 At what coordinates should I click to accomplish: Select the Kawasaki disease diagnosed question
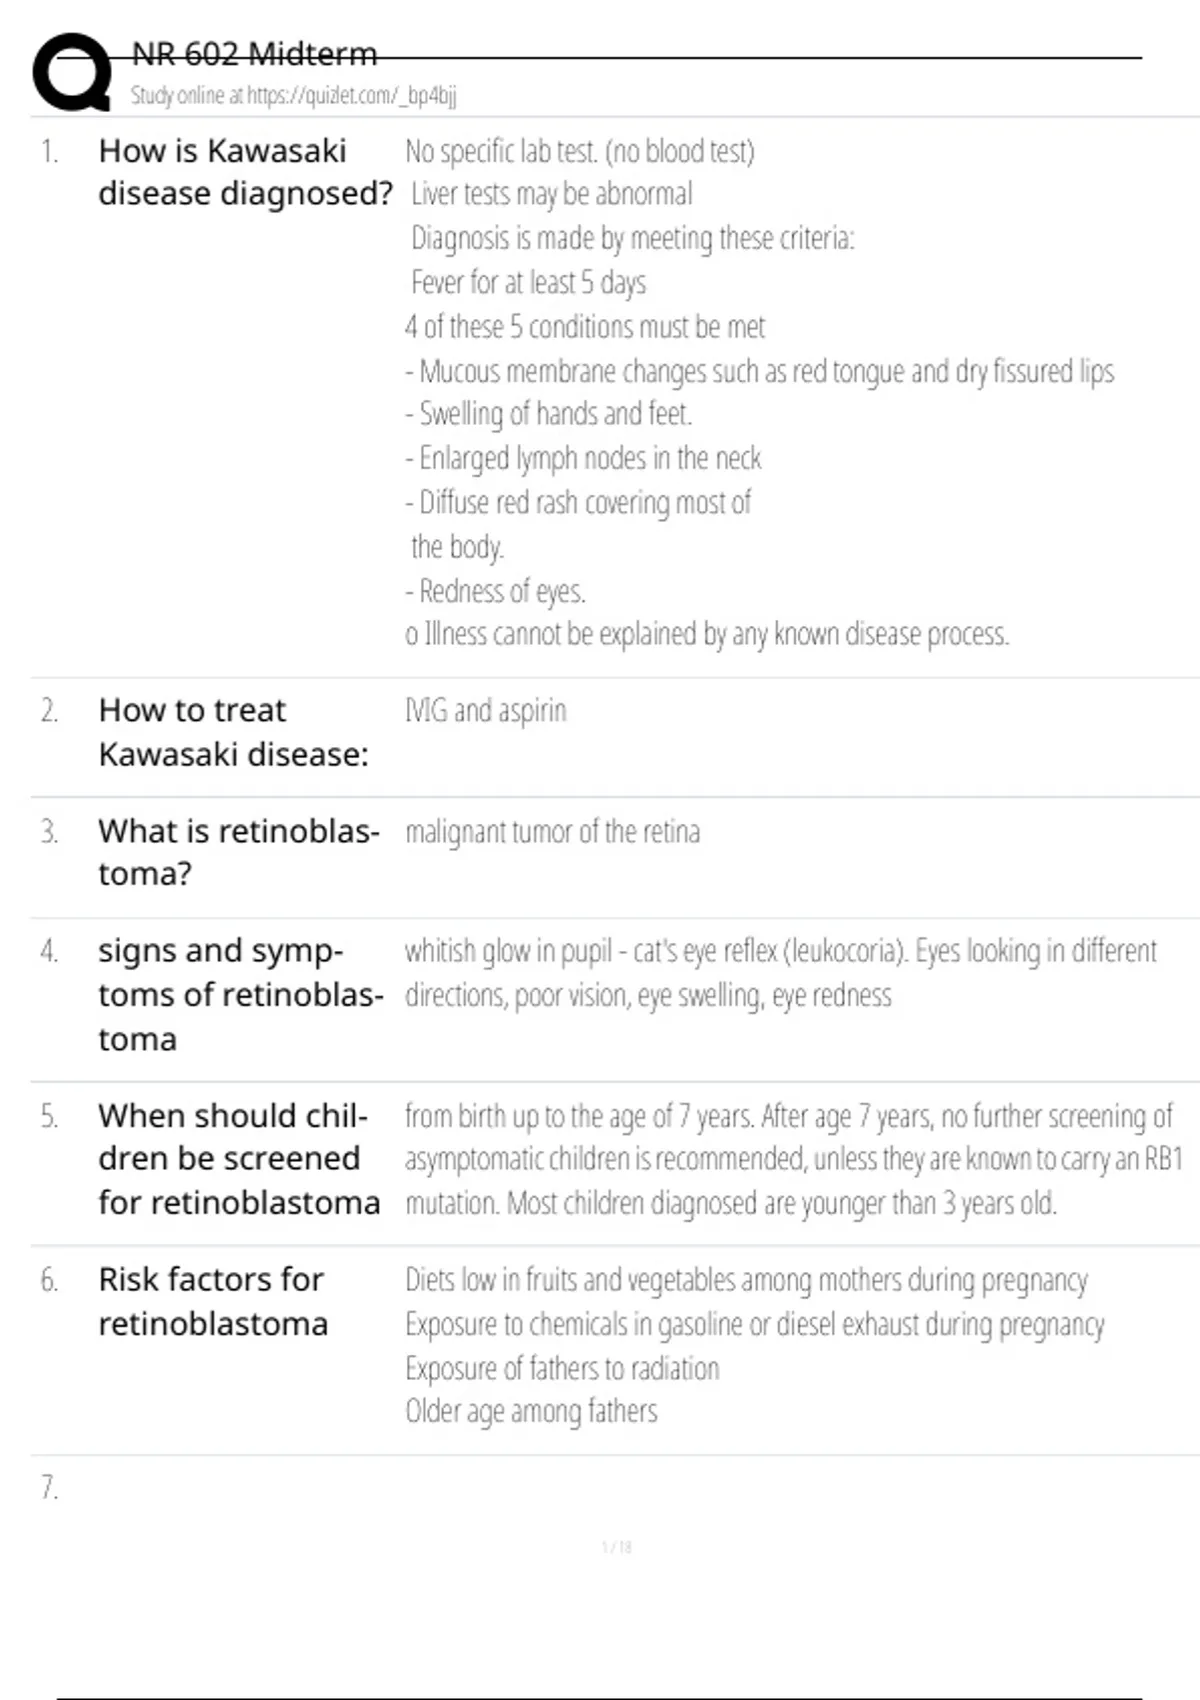click(x=244, y=172)
